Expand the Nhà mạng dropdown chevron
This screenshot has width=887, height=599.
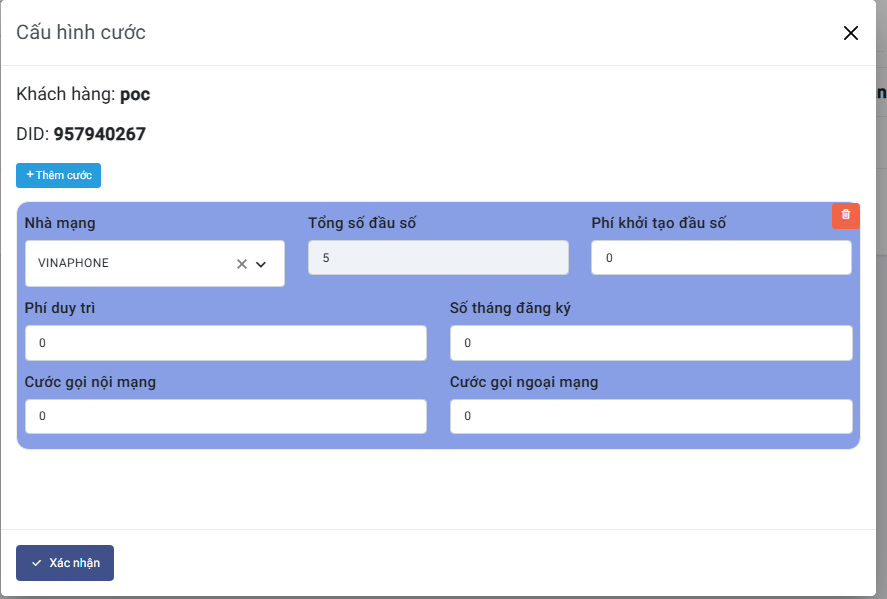(261, 264)
